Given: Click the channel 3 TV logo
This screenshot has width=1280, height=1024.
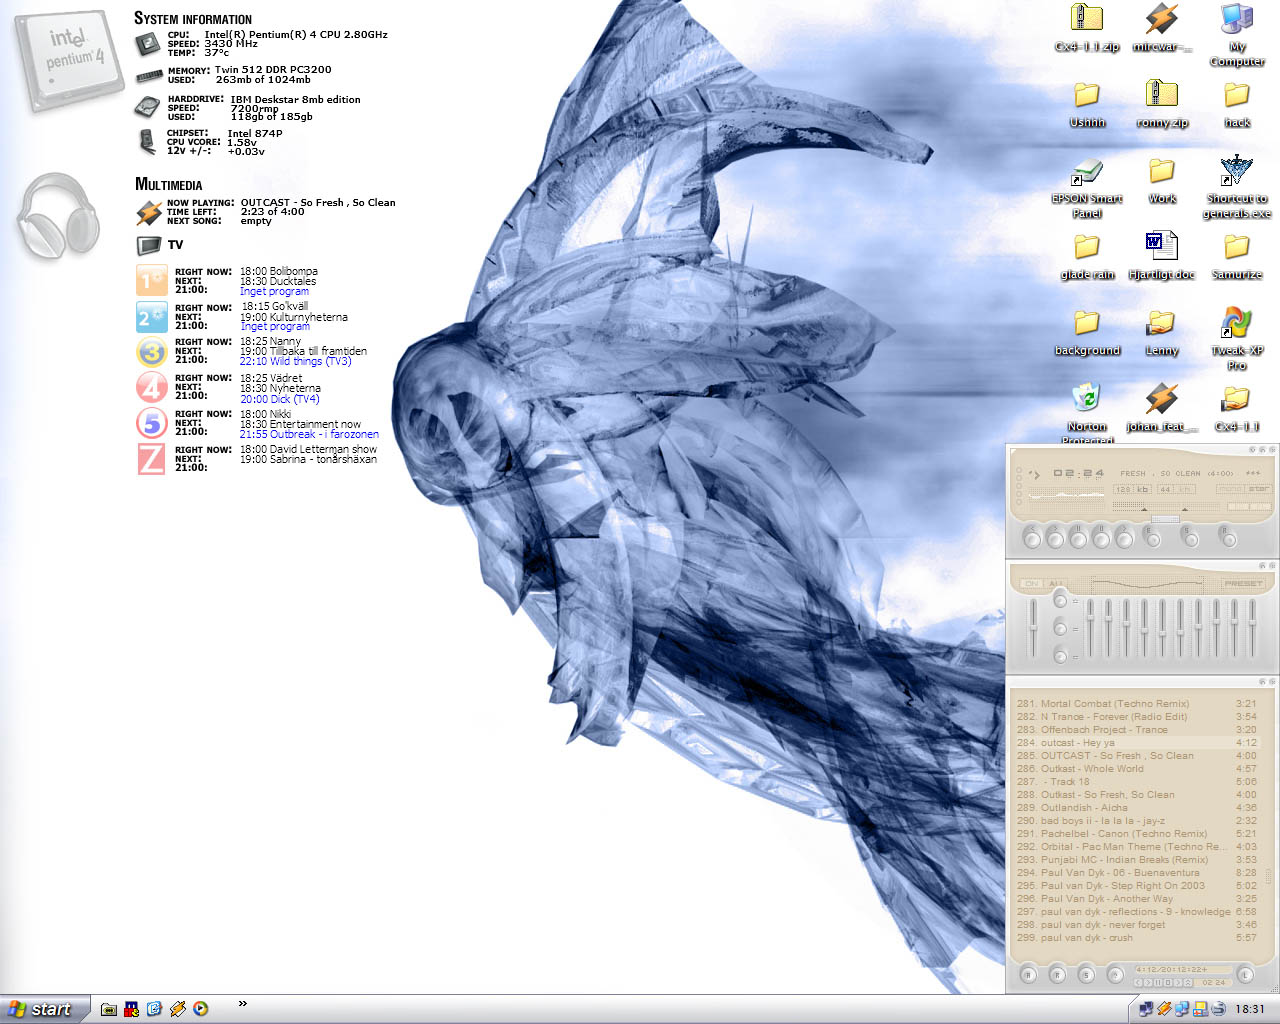Looking at the screenshot, I should click(x=151, y=352).
